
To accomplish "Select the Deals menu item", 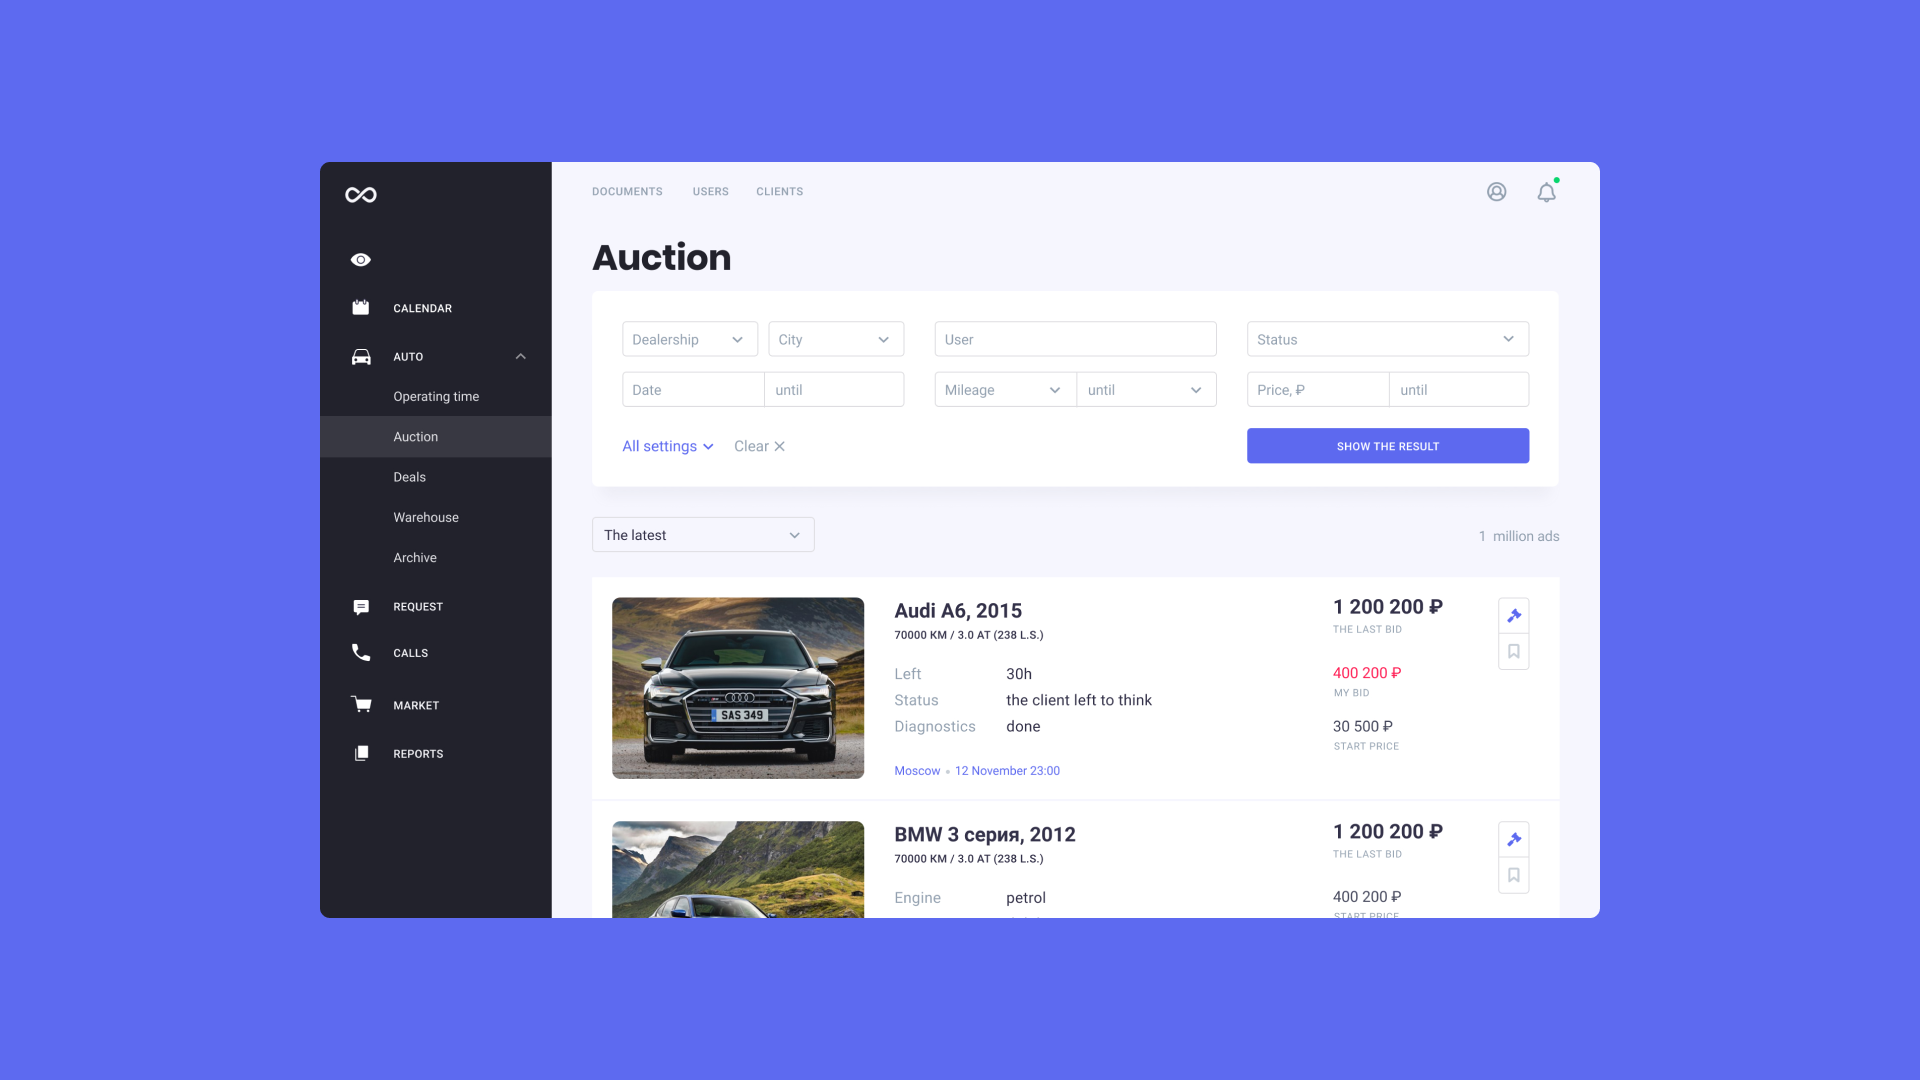I will coord(409,476).
